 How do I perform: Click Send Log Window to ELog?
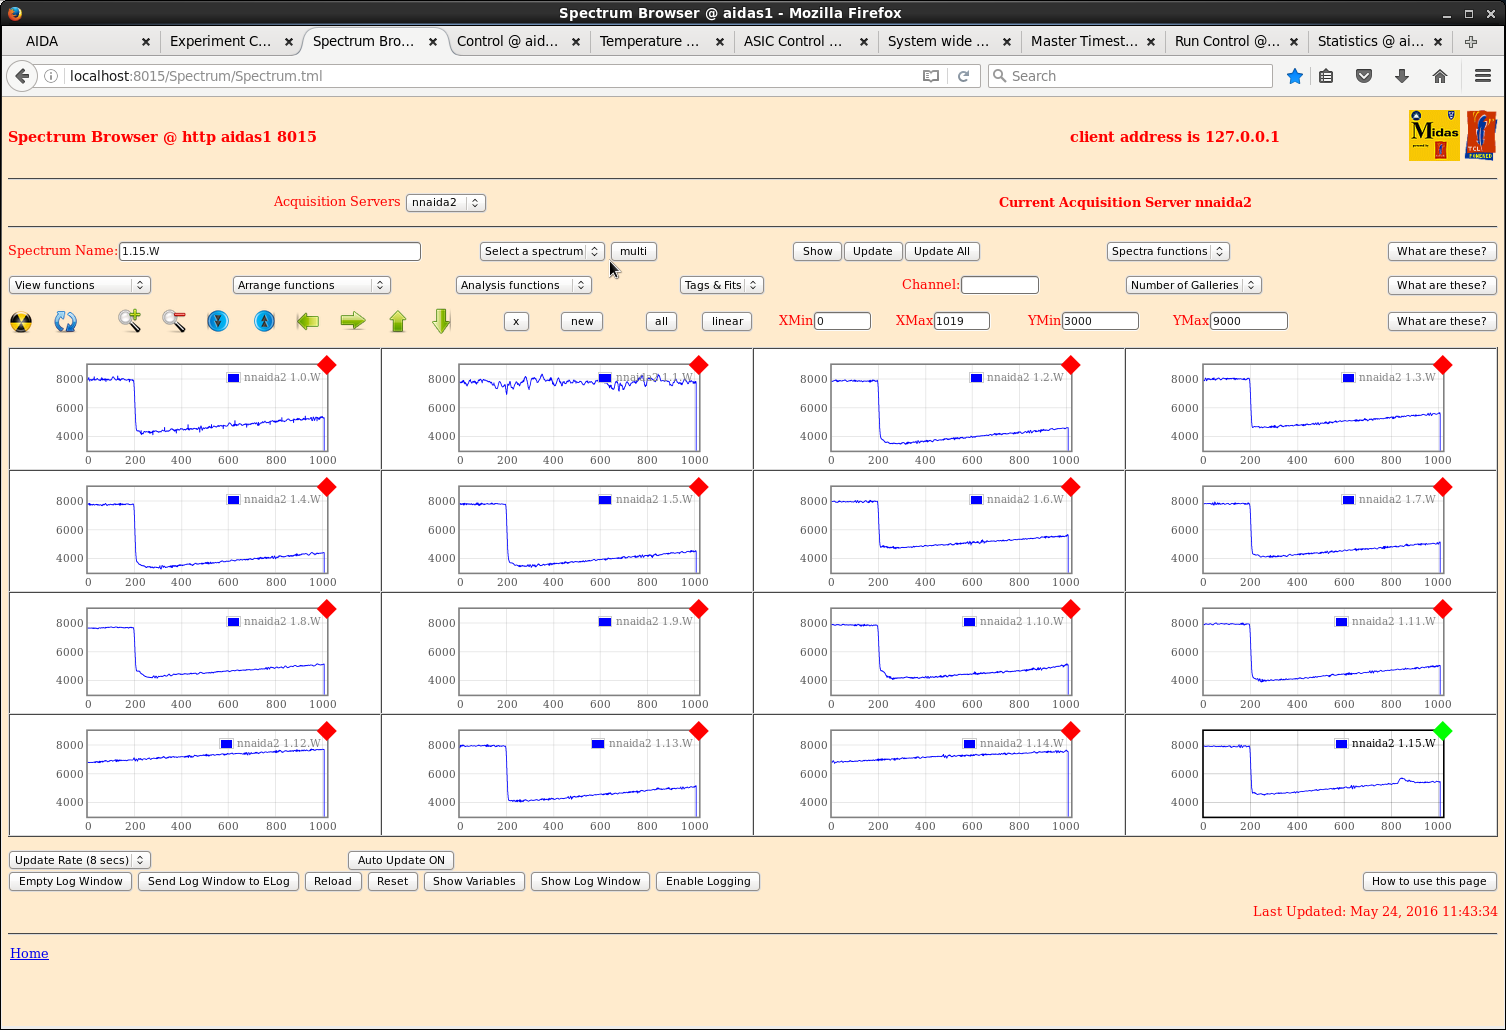point(219,881)
